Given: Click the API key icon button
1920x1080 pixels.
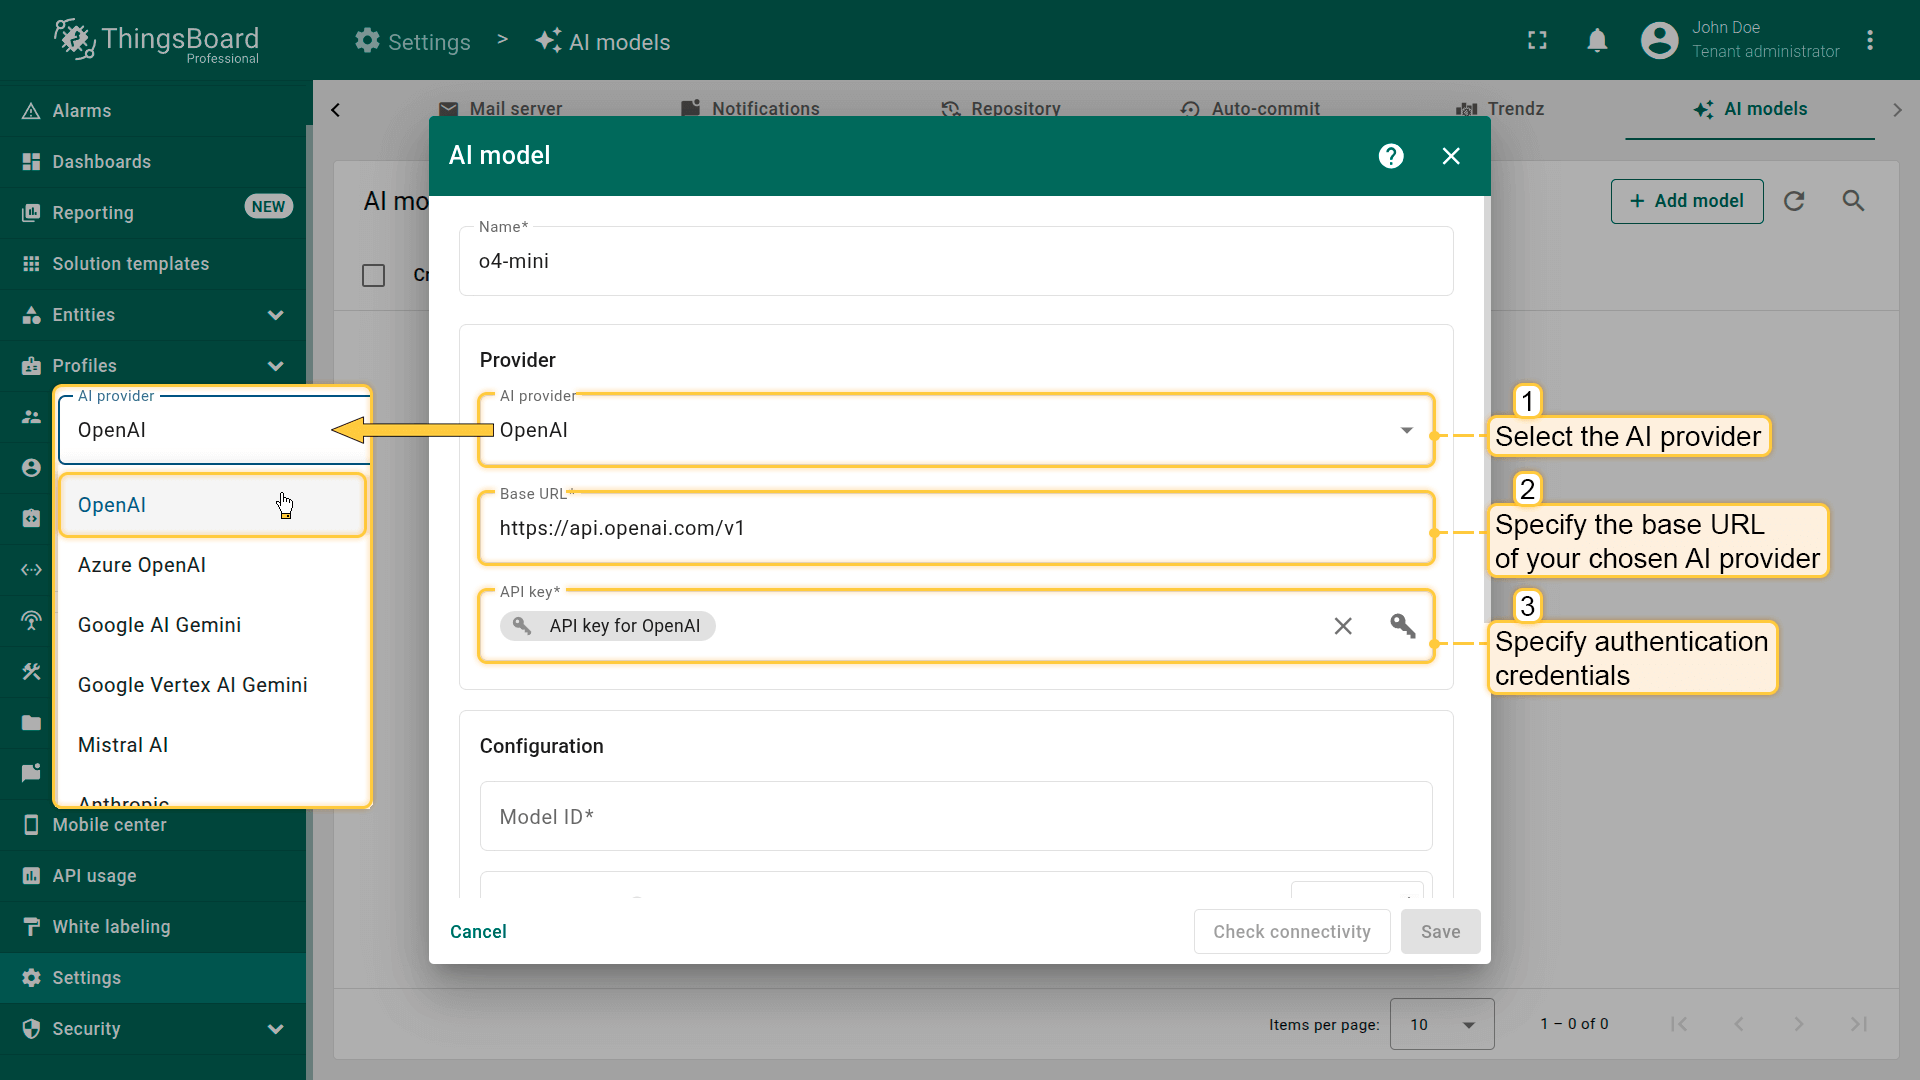Looking at the screenshot, I should pos(1403,626).
